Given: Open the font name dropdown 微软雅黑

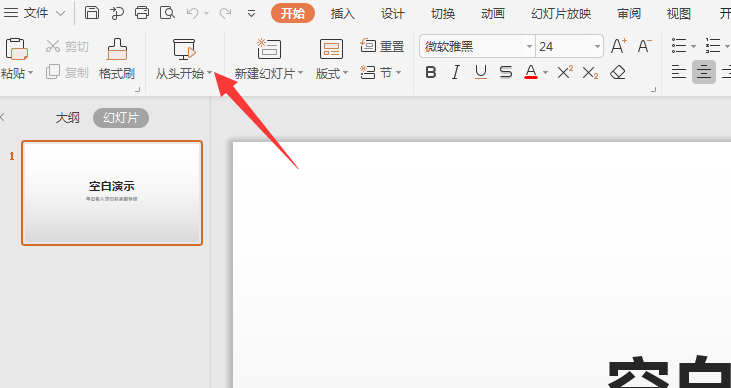Looking at the screenshot, I should point(529,47).
